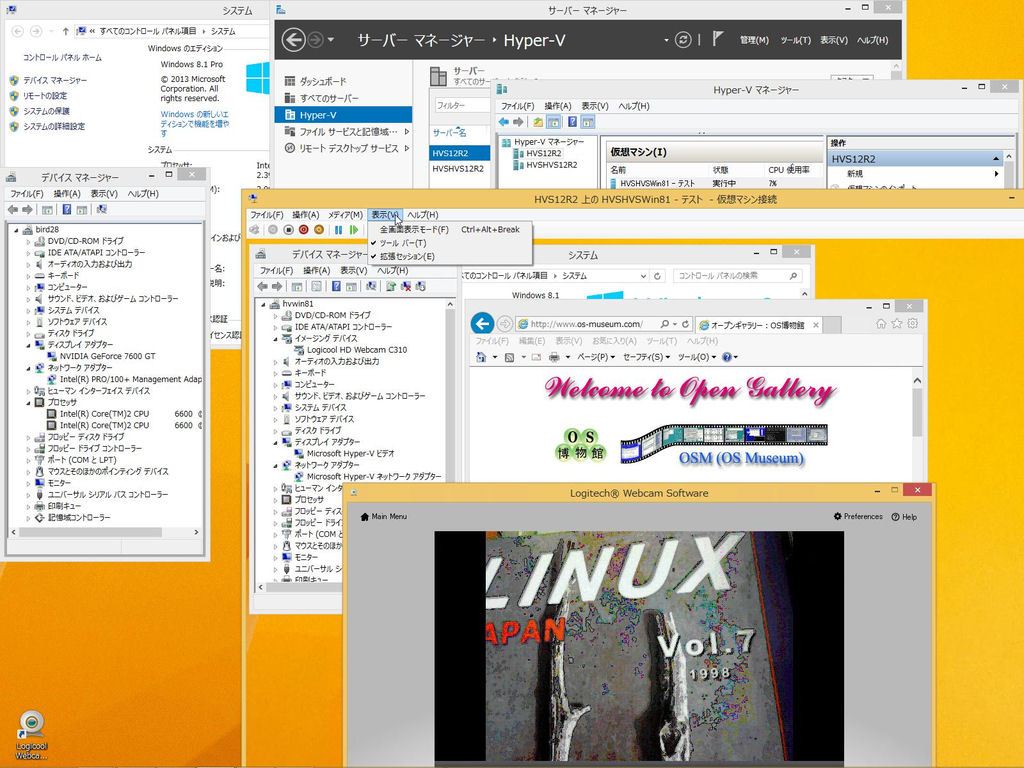Select NVIDIA GeForce 7600 GT device
The height and width of the screenshot is (768, 1024).
(108, 357)
